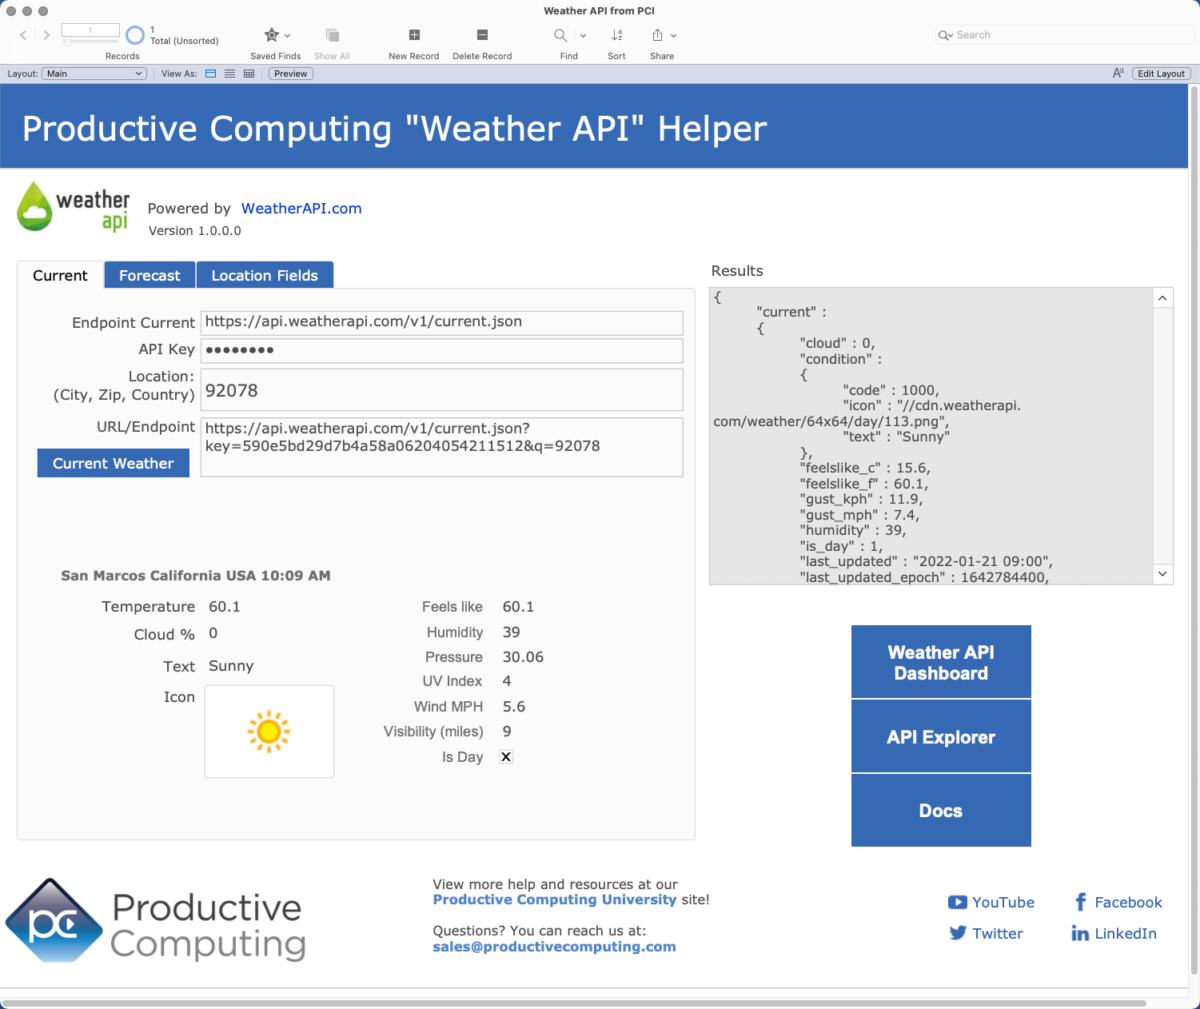The height and width of the screenshot is (1009, 1200).
Task: Expand the Share dropdown chevron
Action: pos(674,34)
